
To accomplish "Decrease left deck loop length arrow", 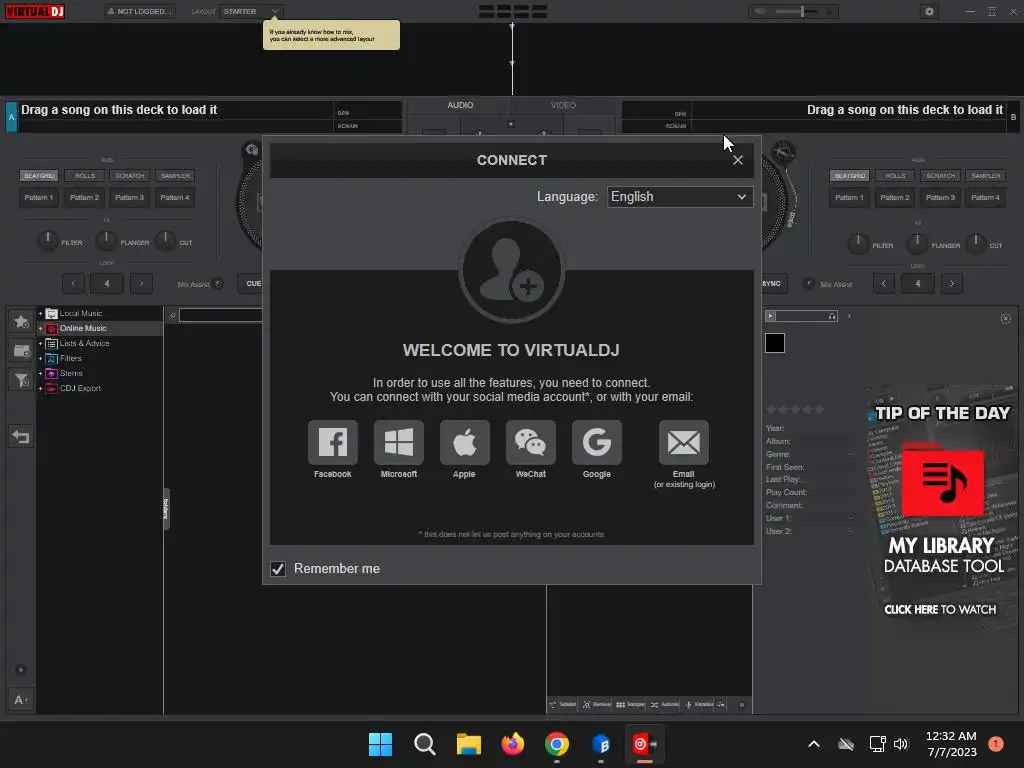I will pyautogui.click(x=73, y=283).
